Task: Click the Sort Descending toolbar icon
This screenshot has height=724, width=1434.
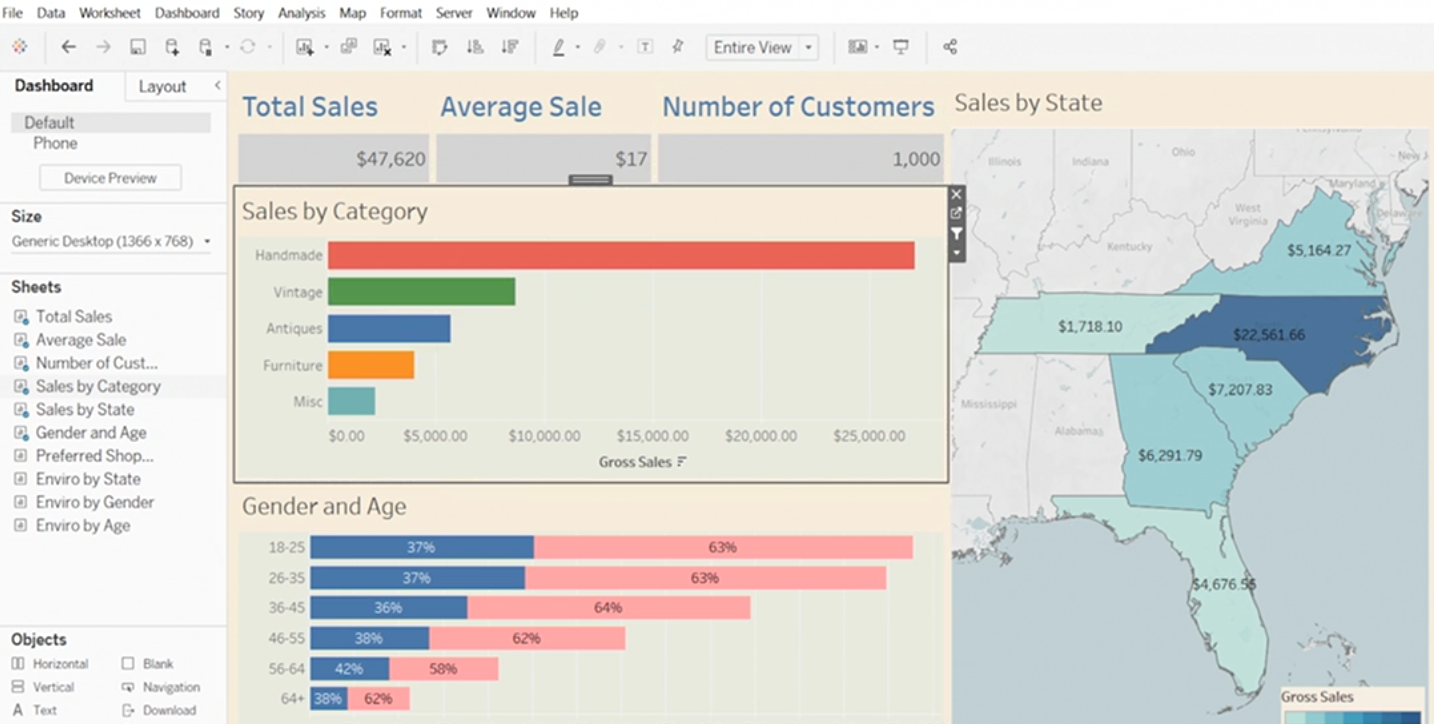Action: click(x=510, y=47)
